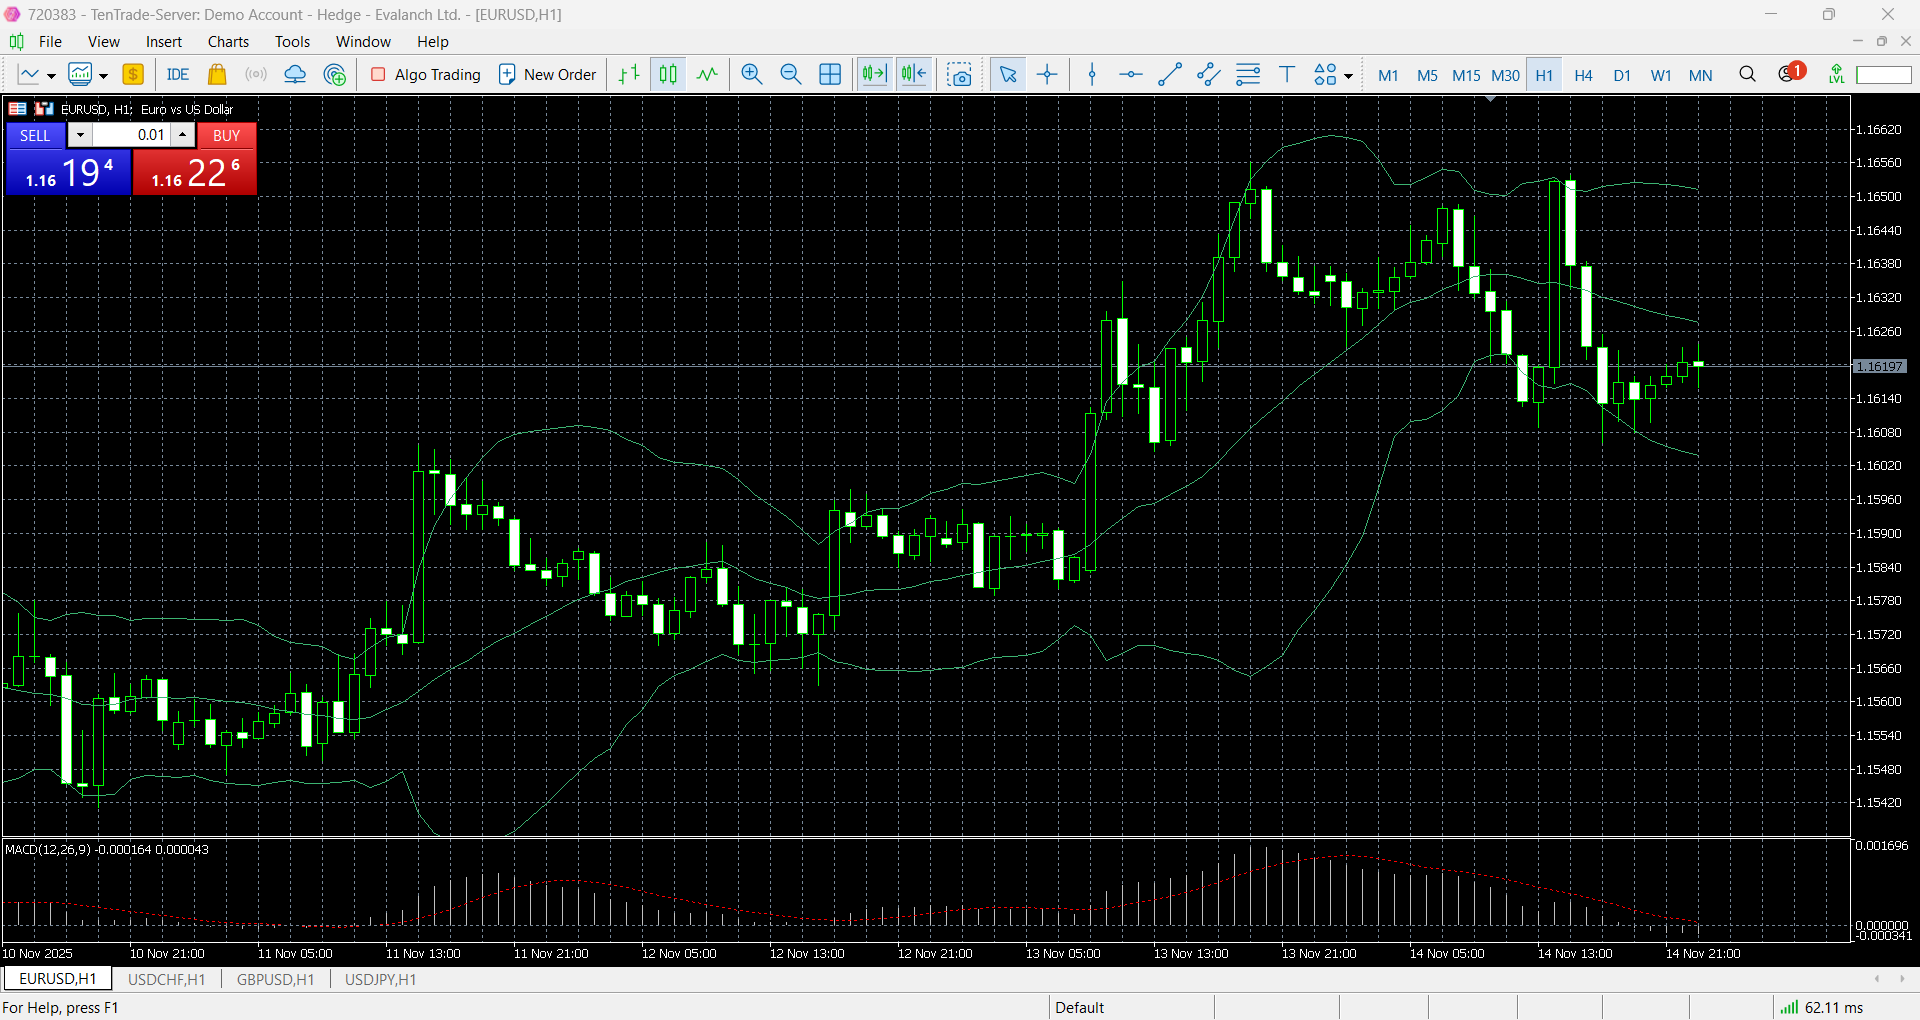Select the Crosshair tool
Viewport: 1920px width, 1020px height.
pyautogui.click(x=1047, y=75)
